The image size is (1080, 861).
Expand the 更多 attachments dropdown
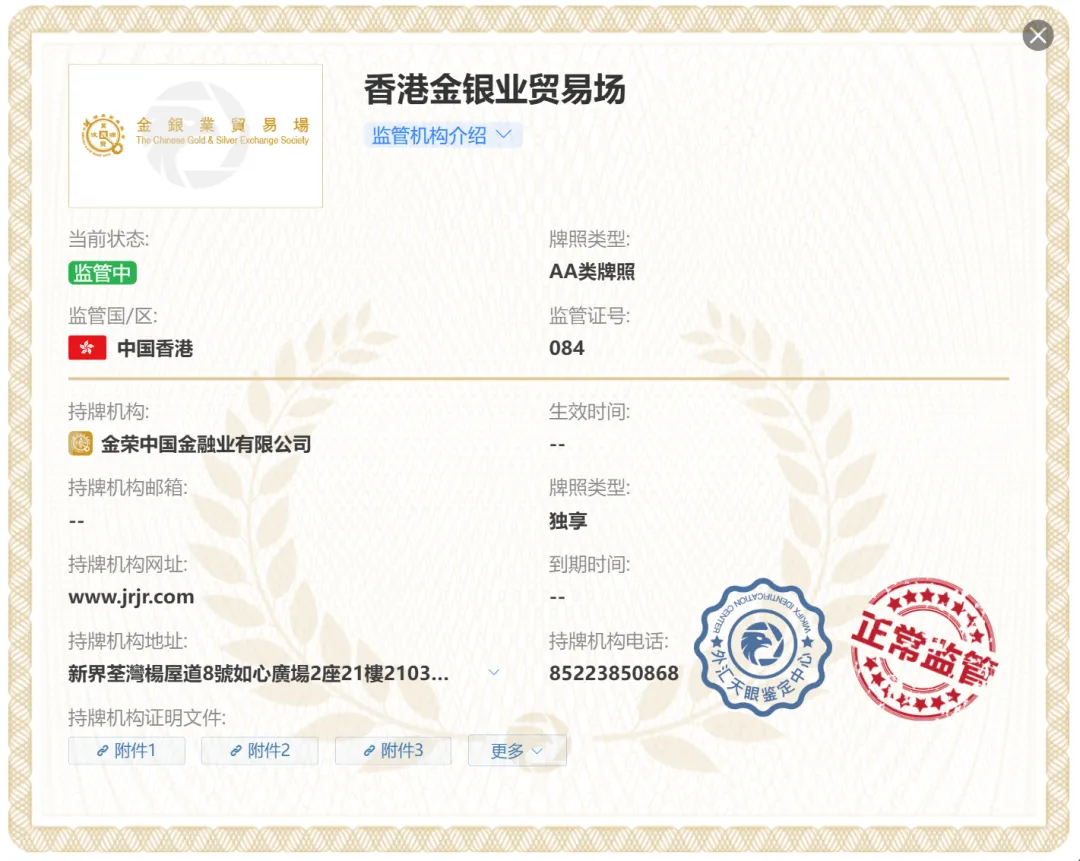click(517, 751)
